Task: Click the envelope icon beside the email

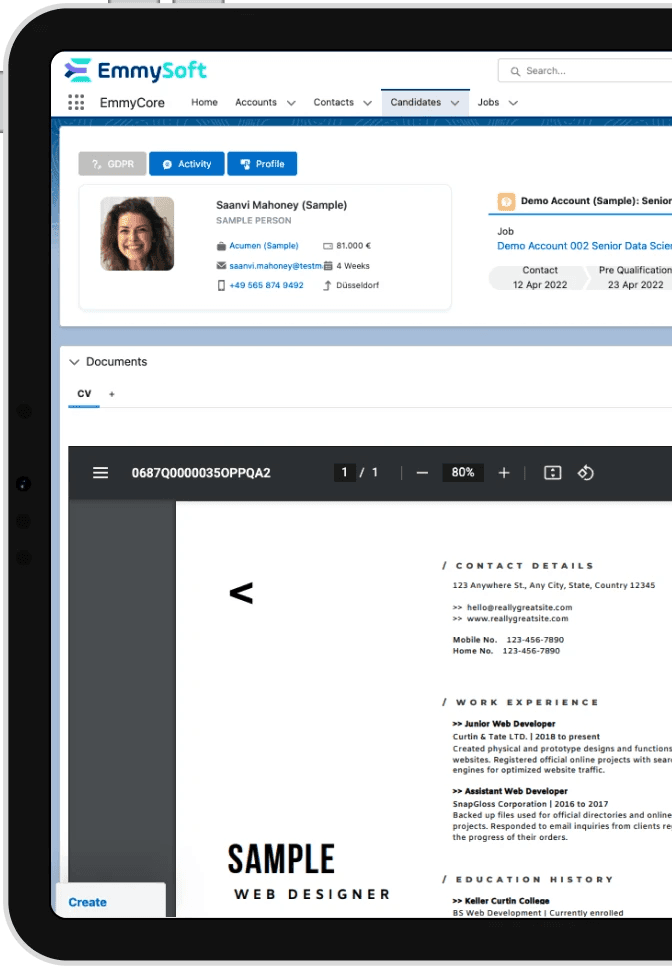Action: 221,266
